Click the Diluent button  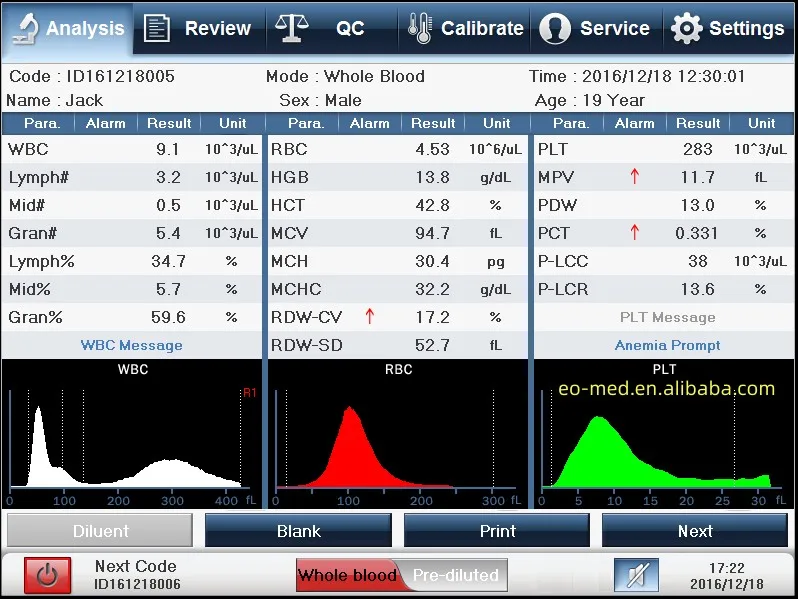[100, 530]
